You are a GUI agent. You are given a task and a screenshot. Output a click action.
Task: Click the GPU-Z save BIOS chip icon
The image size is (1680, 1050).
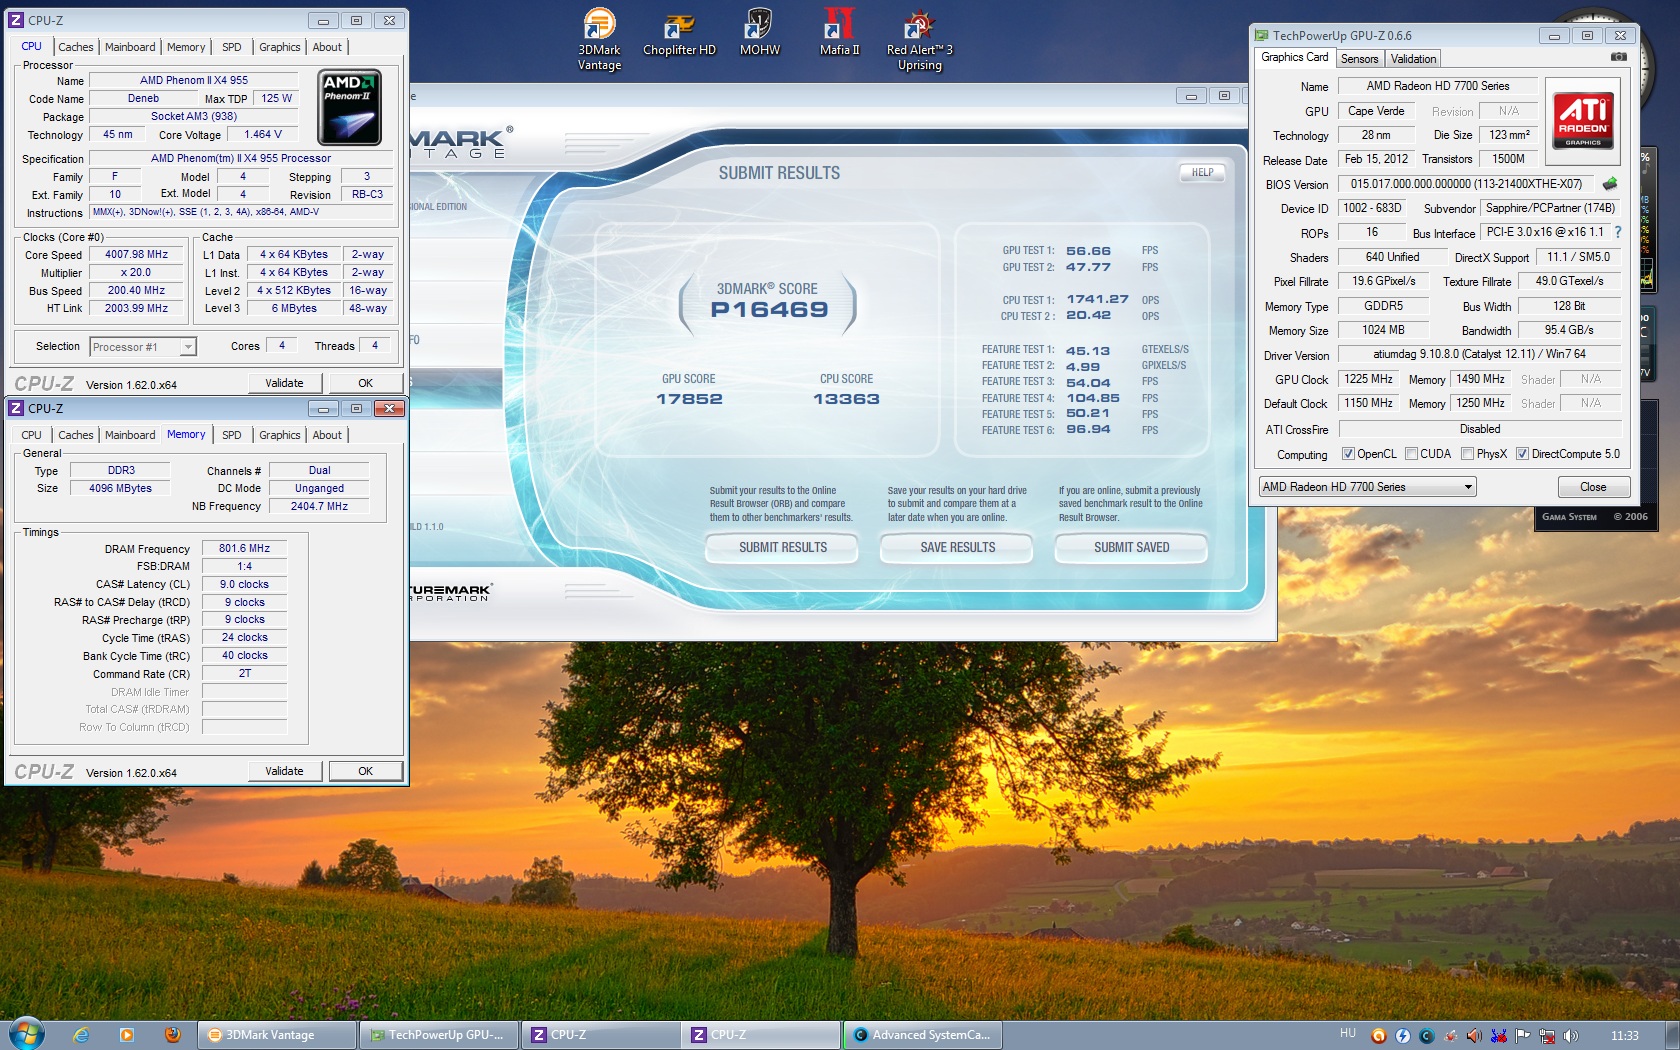click(x=1610, y=184)
